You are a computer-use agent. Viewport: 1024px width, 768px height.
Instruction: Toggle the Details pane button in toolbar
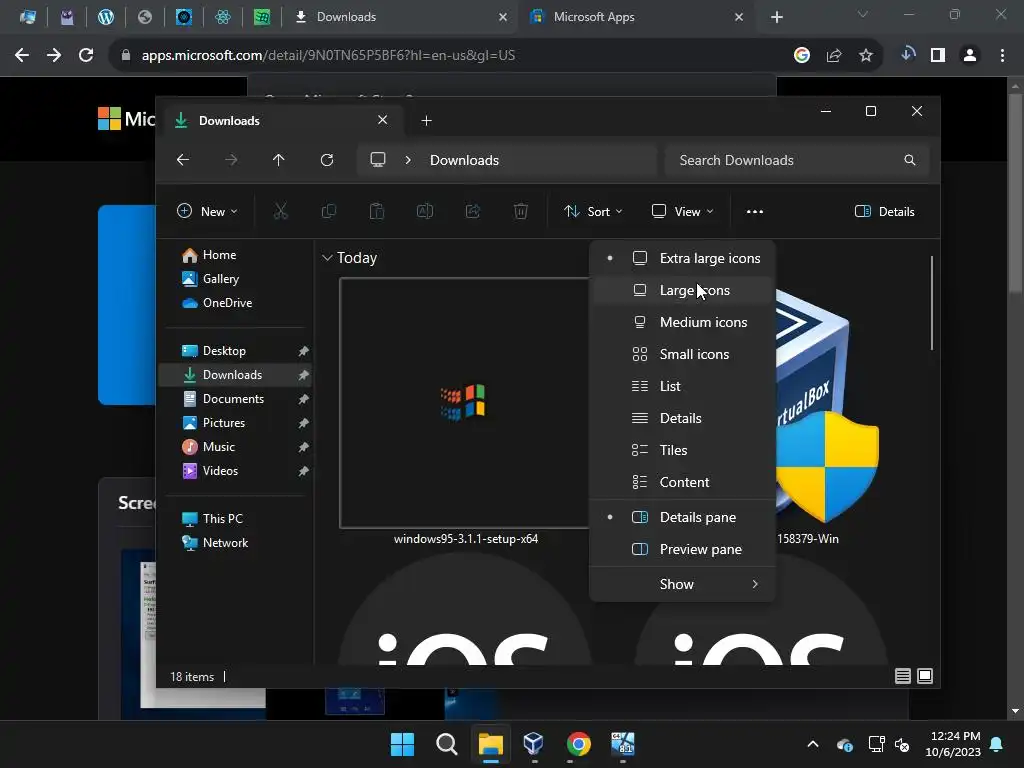(885, 211)
